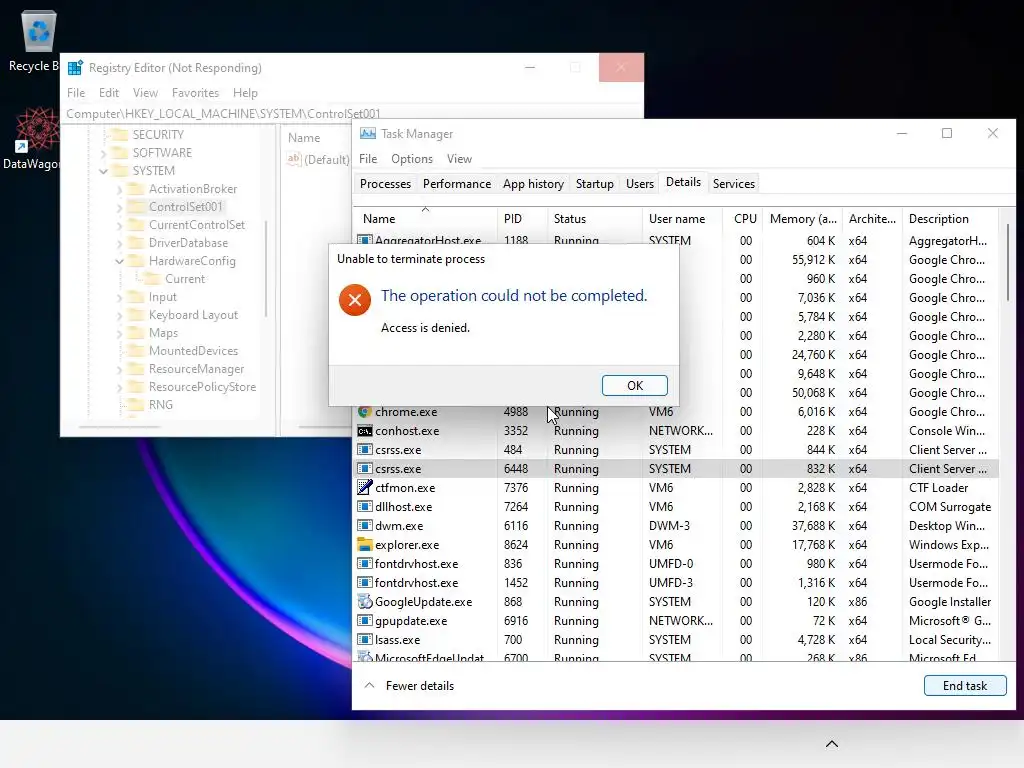This screenshot has width=1024, height=768.
Task: Sort by the Memory column header
Action: [x=803, y=219]
